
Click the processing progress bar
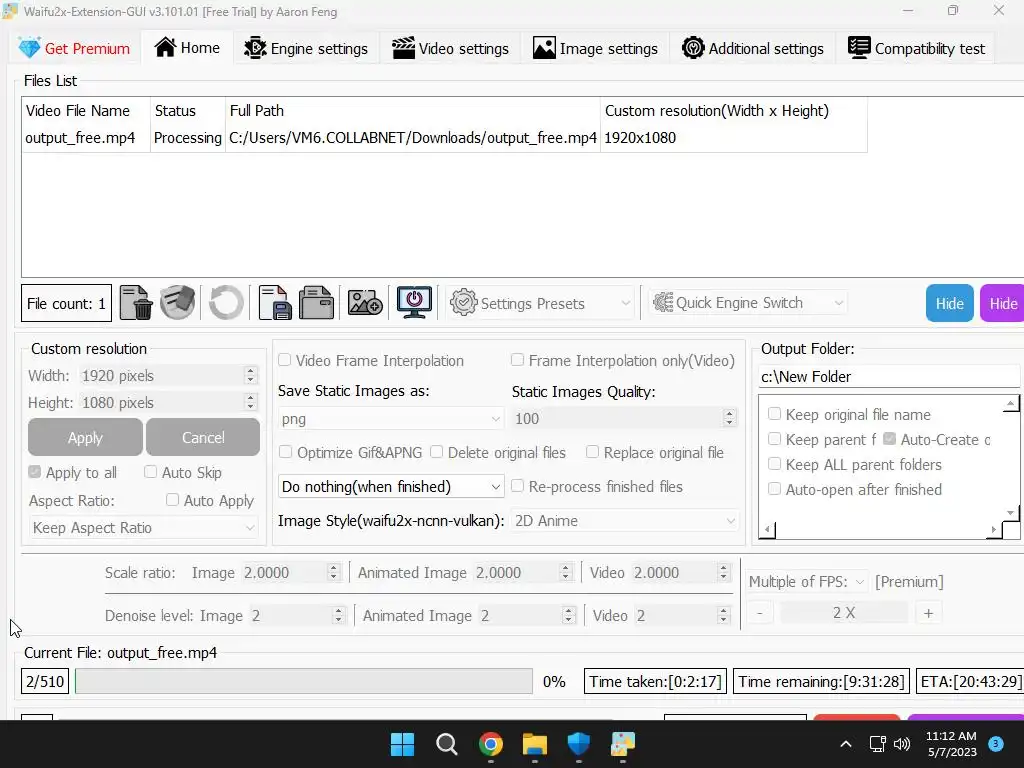pos(304,681)
